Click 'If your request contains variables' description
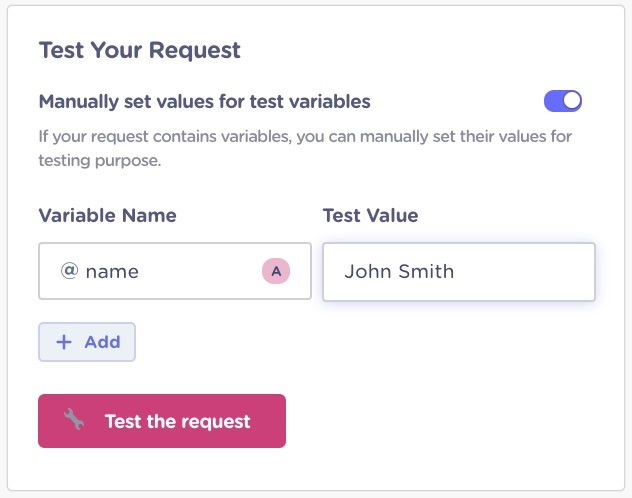 point(305,137)
